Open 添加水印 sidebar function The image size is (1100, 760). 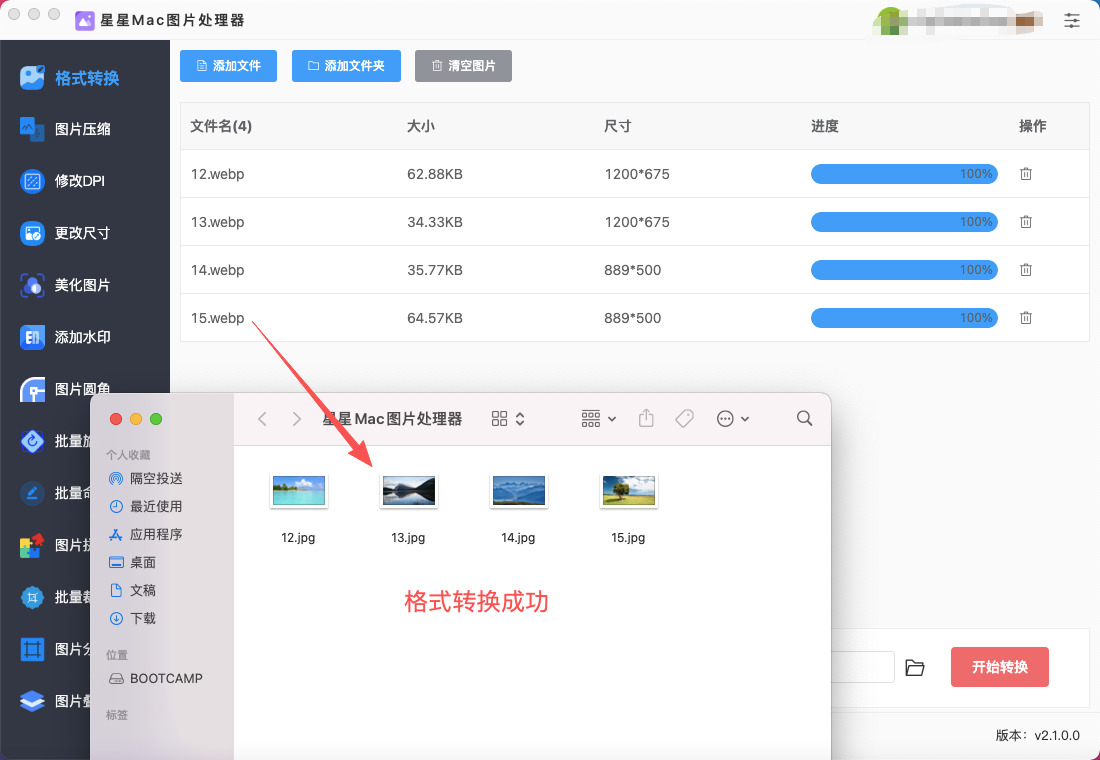point(82,337)
